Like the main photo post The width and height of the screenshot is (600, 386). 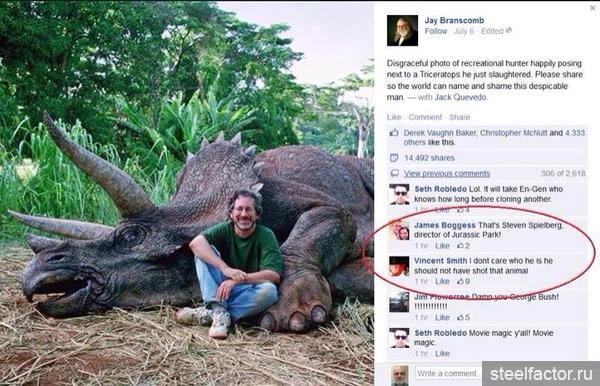click(394, 117)
